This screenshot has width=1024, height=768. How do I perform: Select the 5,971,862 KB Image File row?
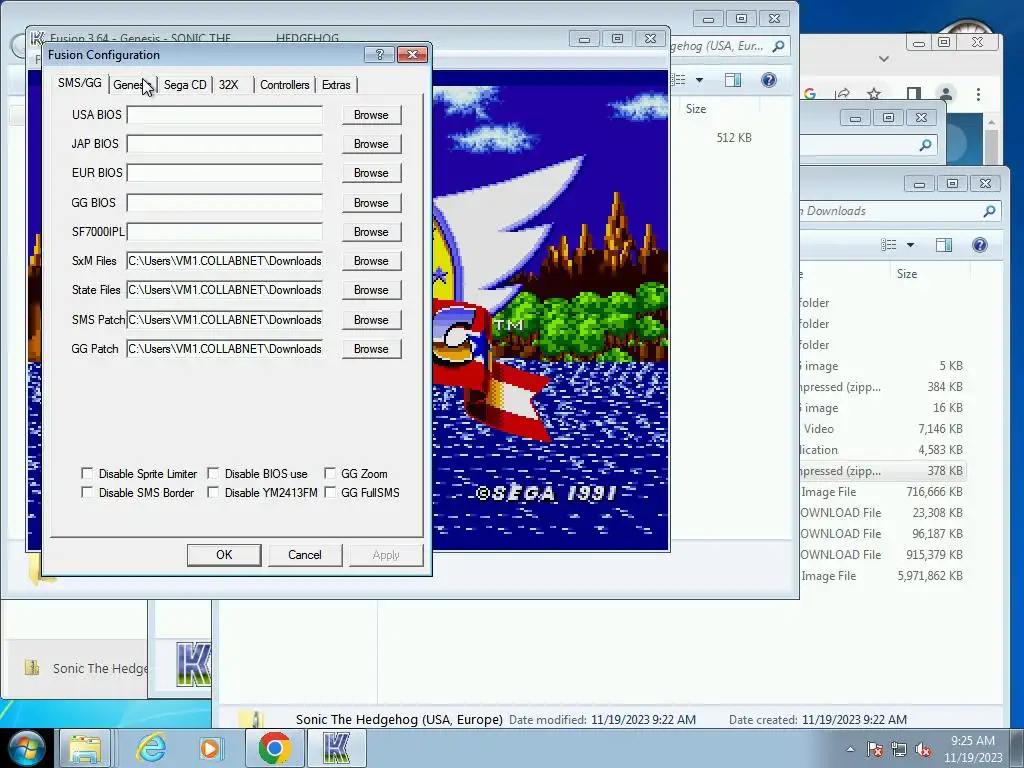click(x=882, y=575)
